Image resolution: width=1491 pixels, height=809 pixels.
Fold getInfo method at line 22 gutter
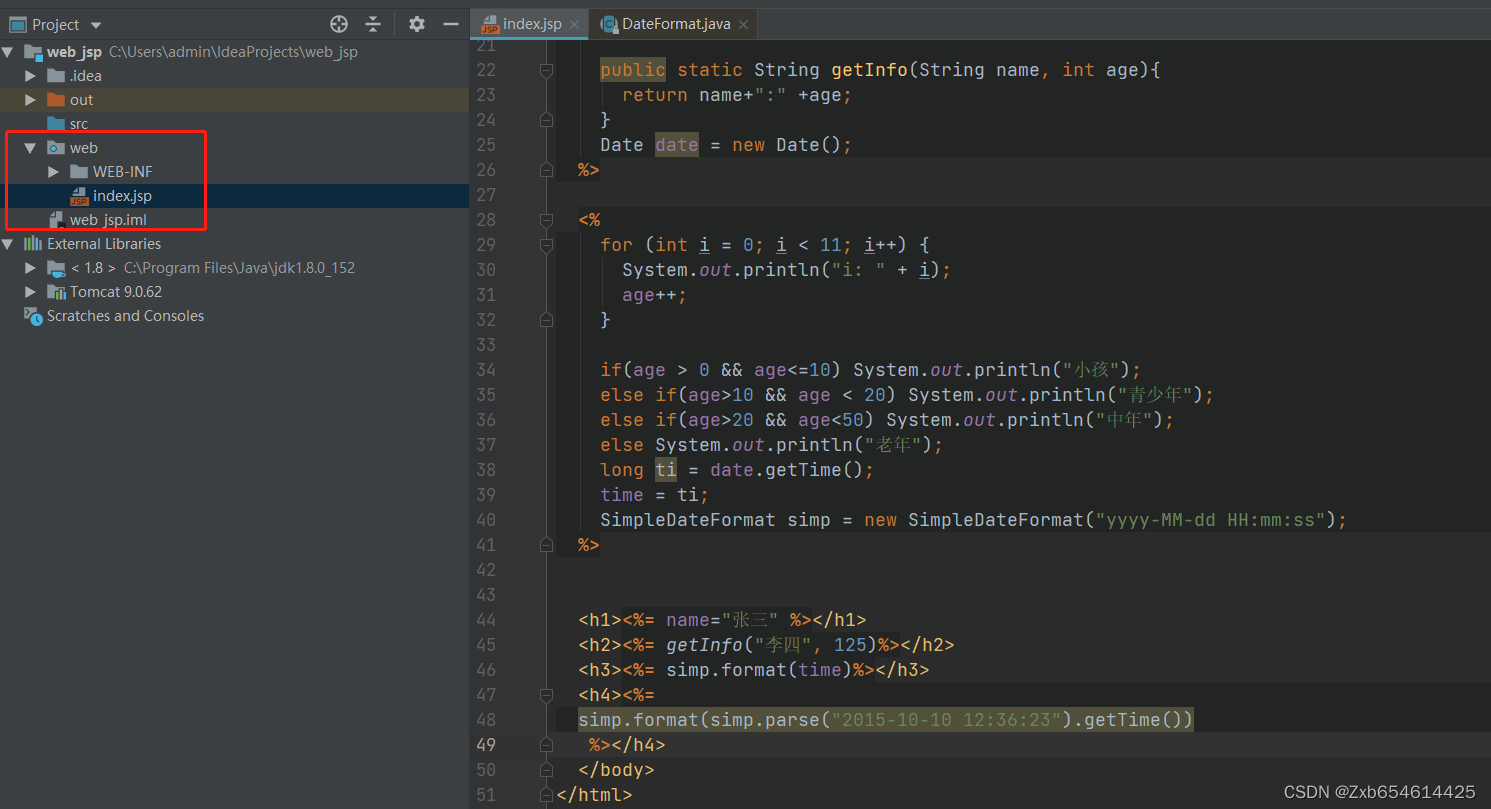point(546,70)
